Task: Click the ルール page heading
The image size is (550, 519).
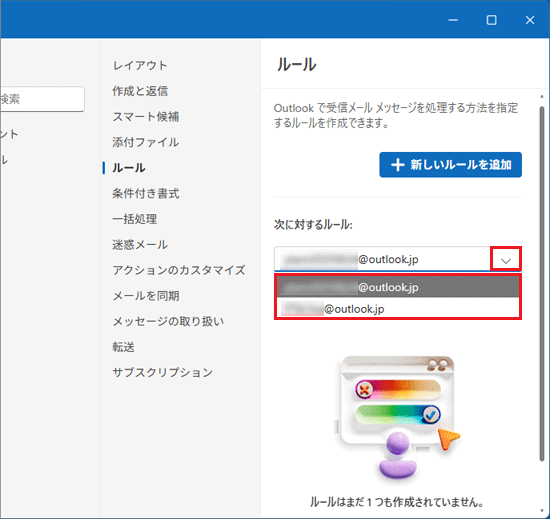Action: 296,65
